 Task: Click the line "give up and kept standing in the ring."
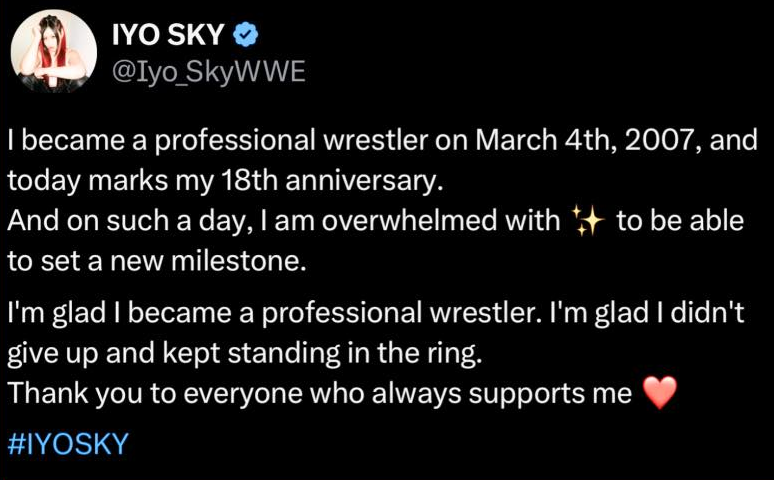click(x=245, y=354)
